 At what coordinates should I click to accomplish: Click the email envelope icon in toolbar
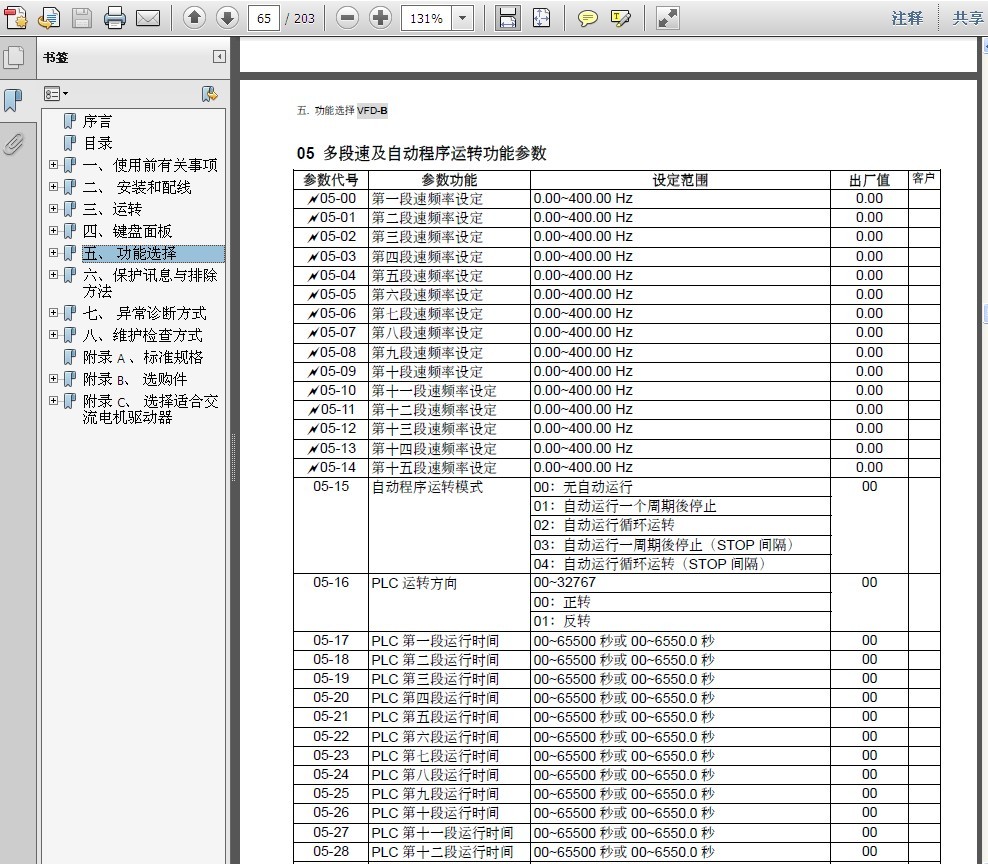tap(148, 18)
